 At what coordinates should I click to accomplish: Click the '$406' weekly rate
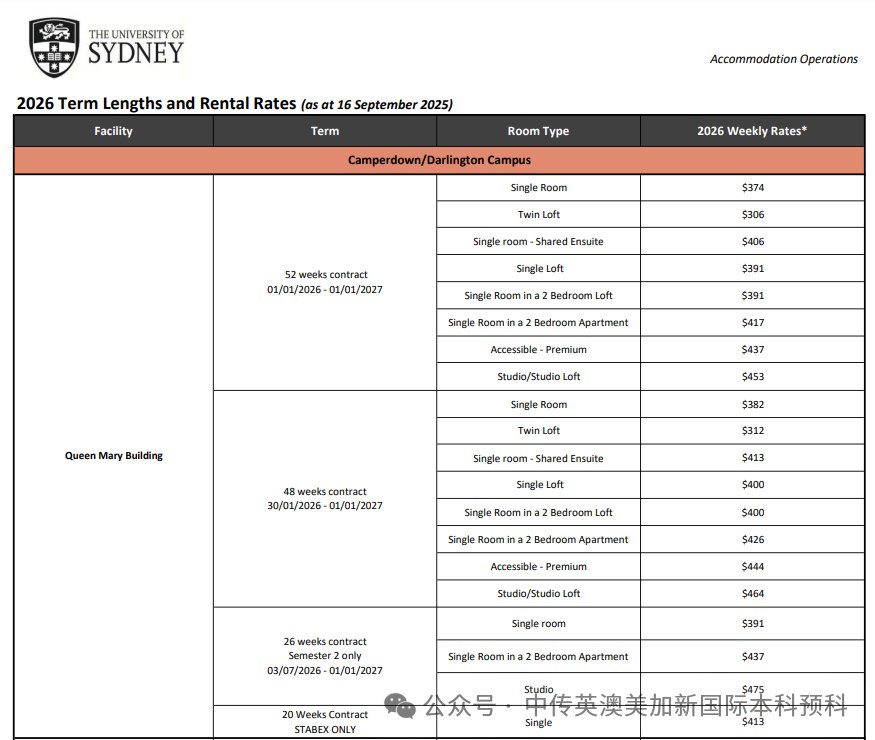[x=753, y=242]
